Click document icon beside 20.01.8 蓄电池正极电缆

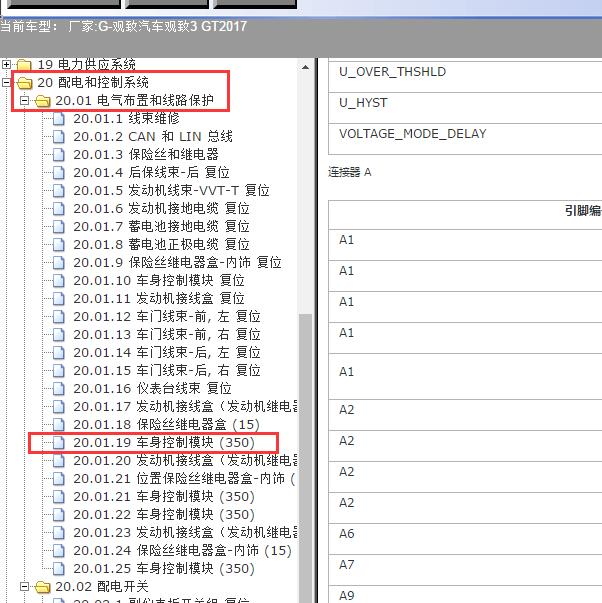click(x=58, y=245)
